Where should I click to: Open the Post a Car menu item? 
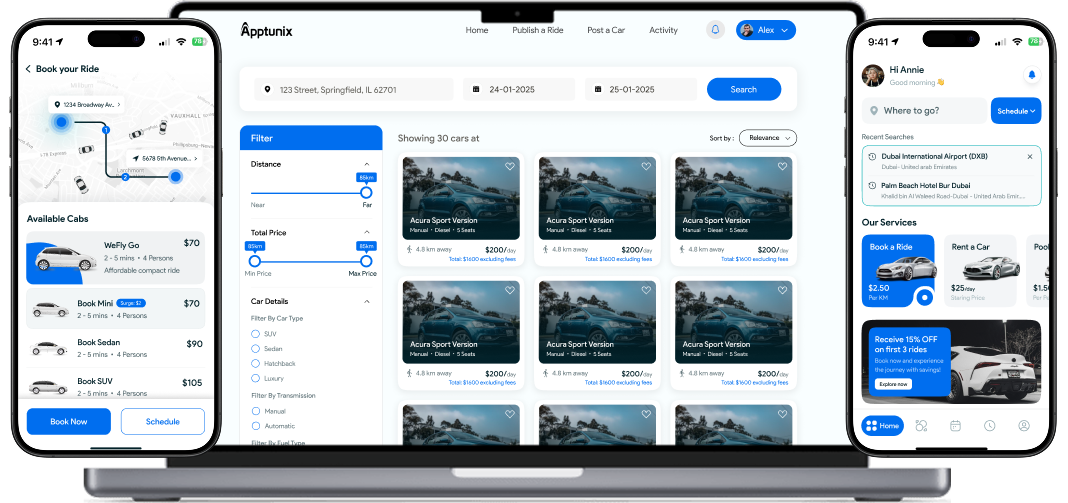(605, 30)
